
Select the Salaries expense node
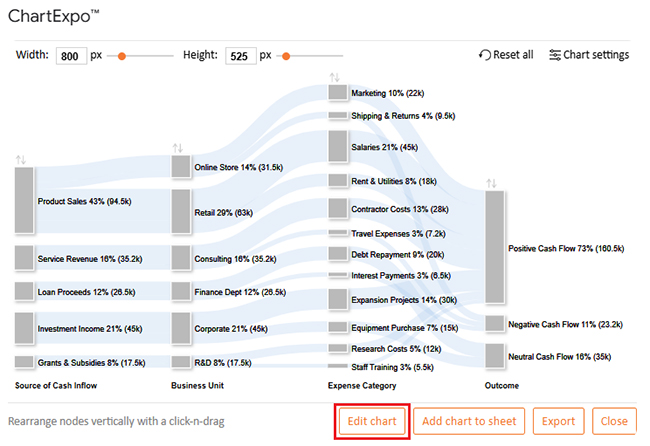338,147
